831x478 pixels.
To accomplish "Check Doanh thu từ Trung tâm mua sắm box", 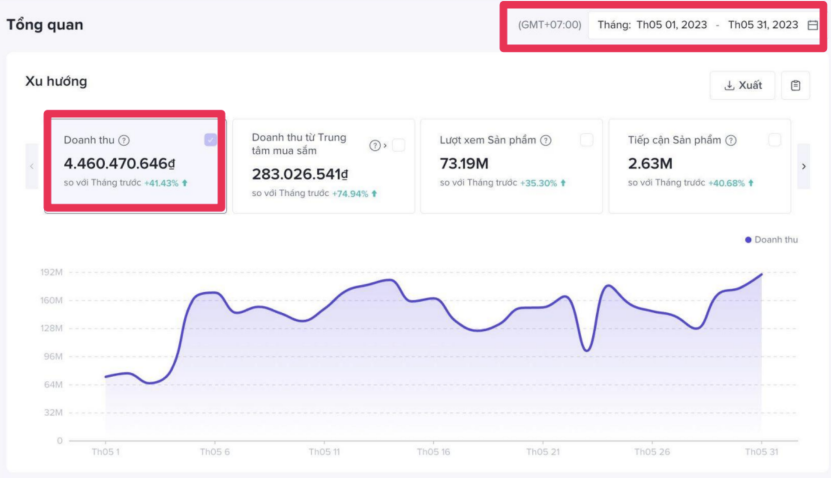I will coord(398,146).
